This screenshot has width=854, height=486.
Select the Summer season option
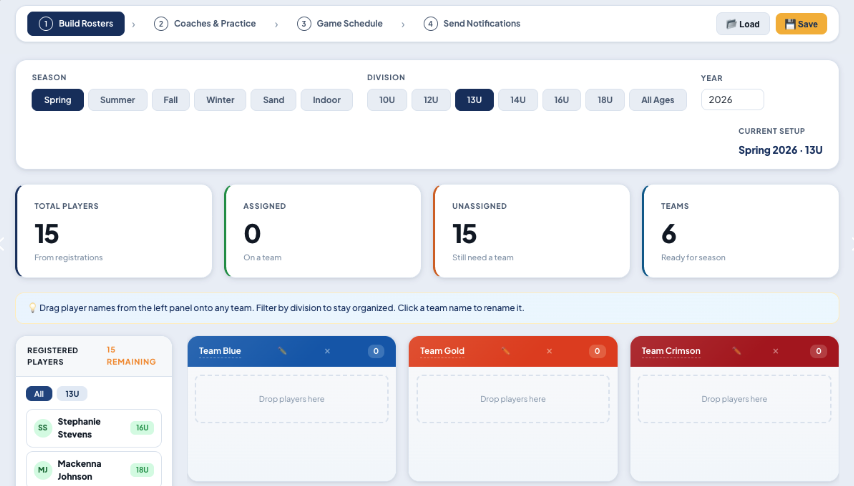click(x=117, y=100)
